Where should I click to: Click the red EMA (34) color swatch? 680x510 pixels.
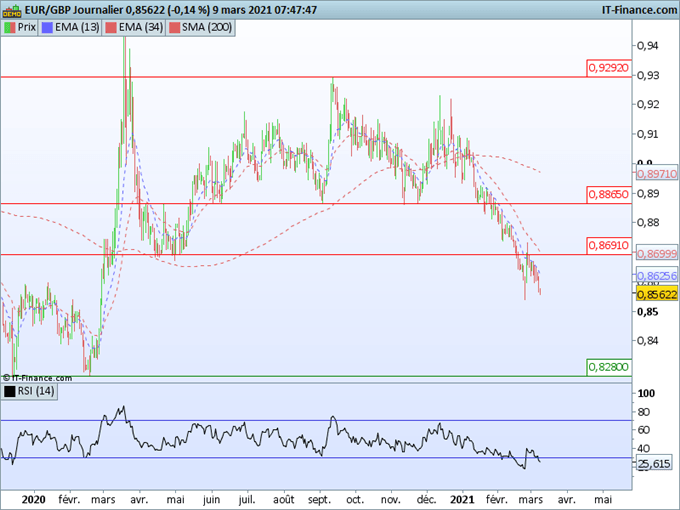111,28
